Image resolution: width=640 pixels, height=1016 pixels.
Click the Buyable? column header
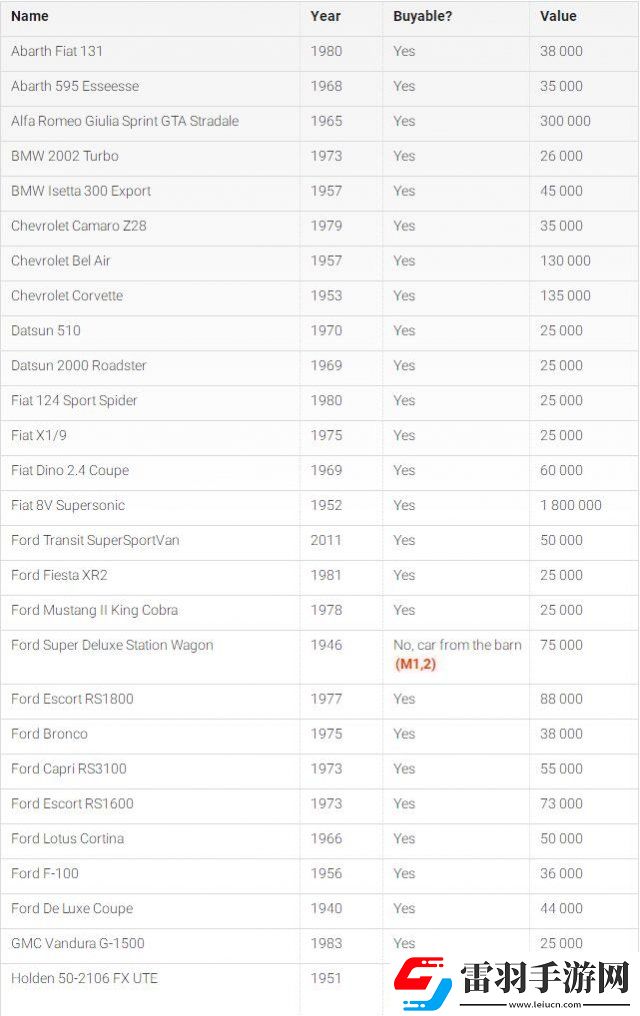[x=423, y=16]
